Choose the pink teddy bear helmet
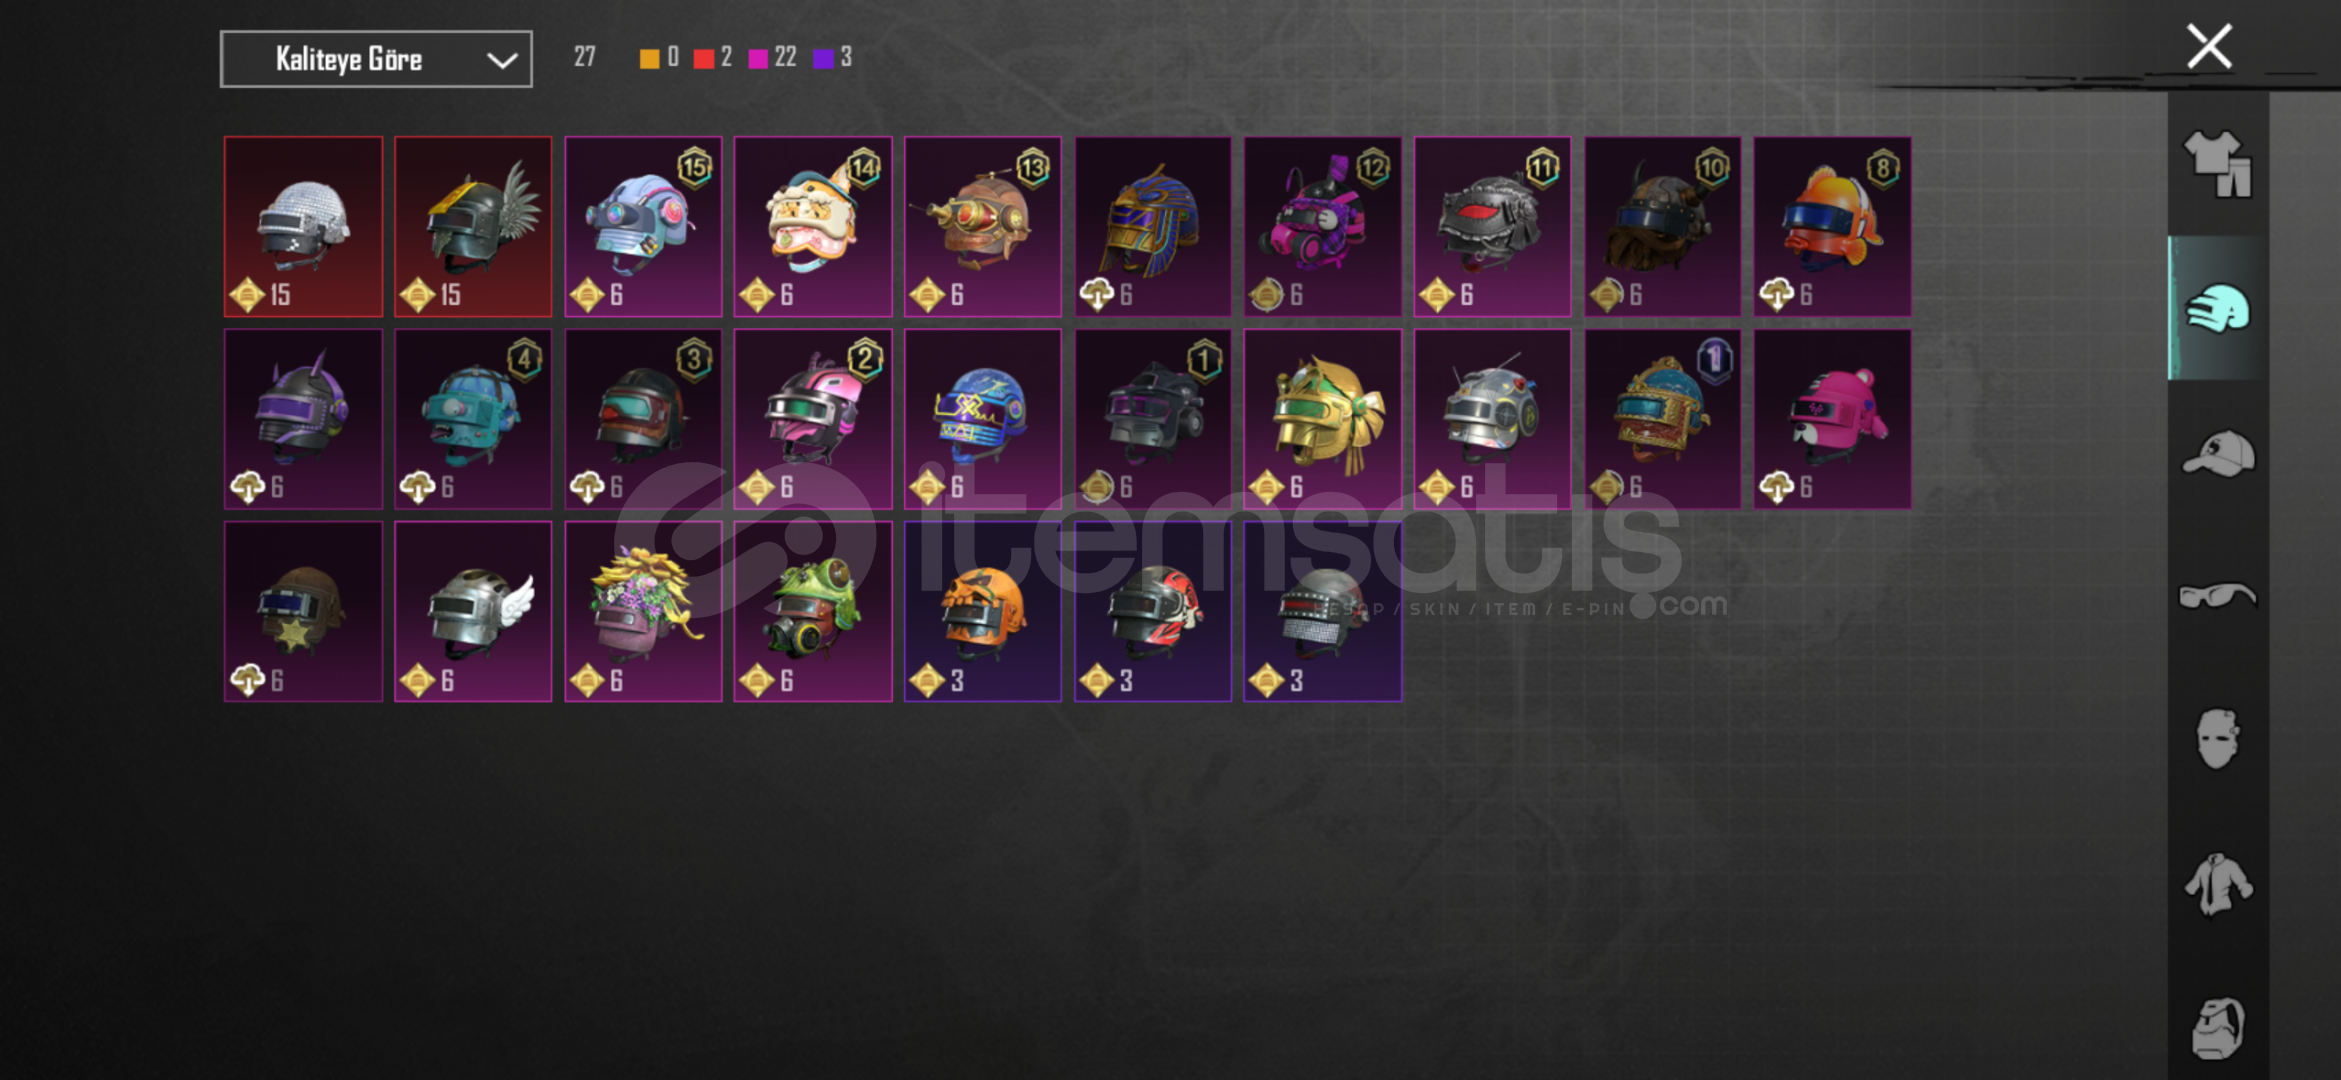Viewport: 2341px width, 1080px height. [x=1832, y=419]
